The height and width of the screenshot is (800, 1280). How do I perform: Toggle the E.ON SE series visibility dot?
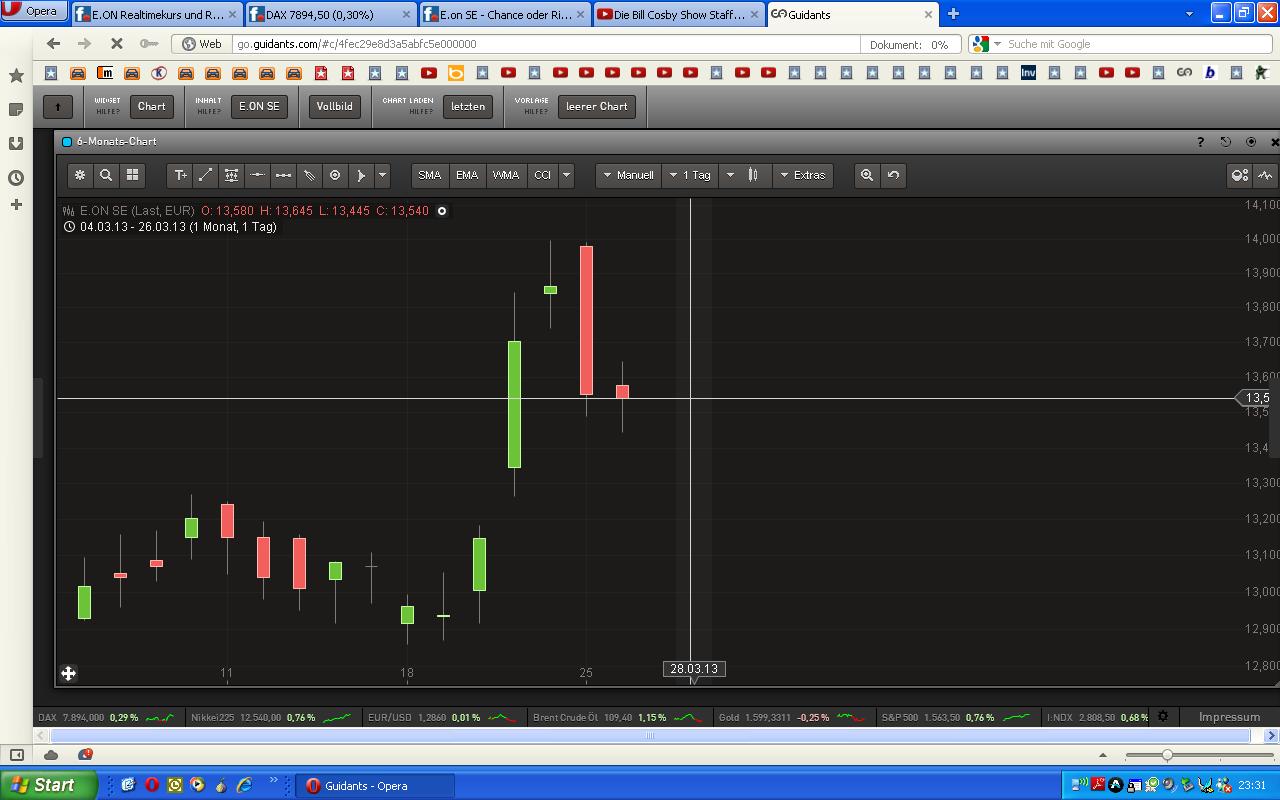[442, 211]
